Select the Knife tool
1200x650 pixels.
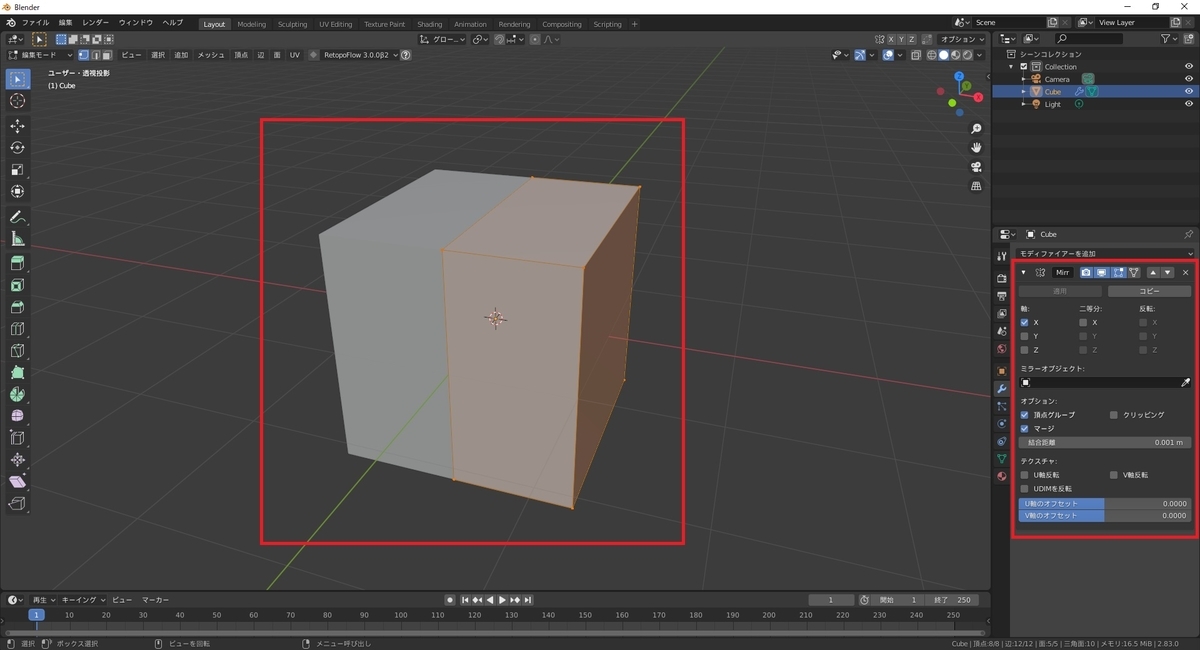click(17, 351)
